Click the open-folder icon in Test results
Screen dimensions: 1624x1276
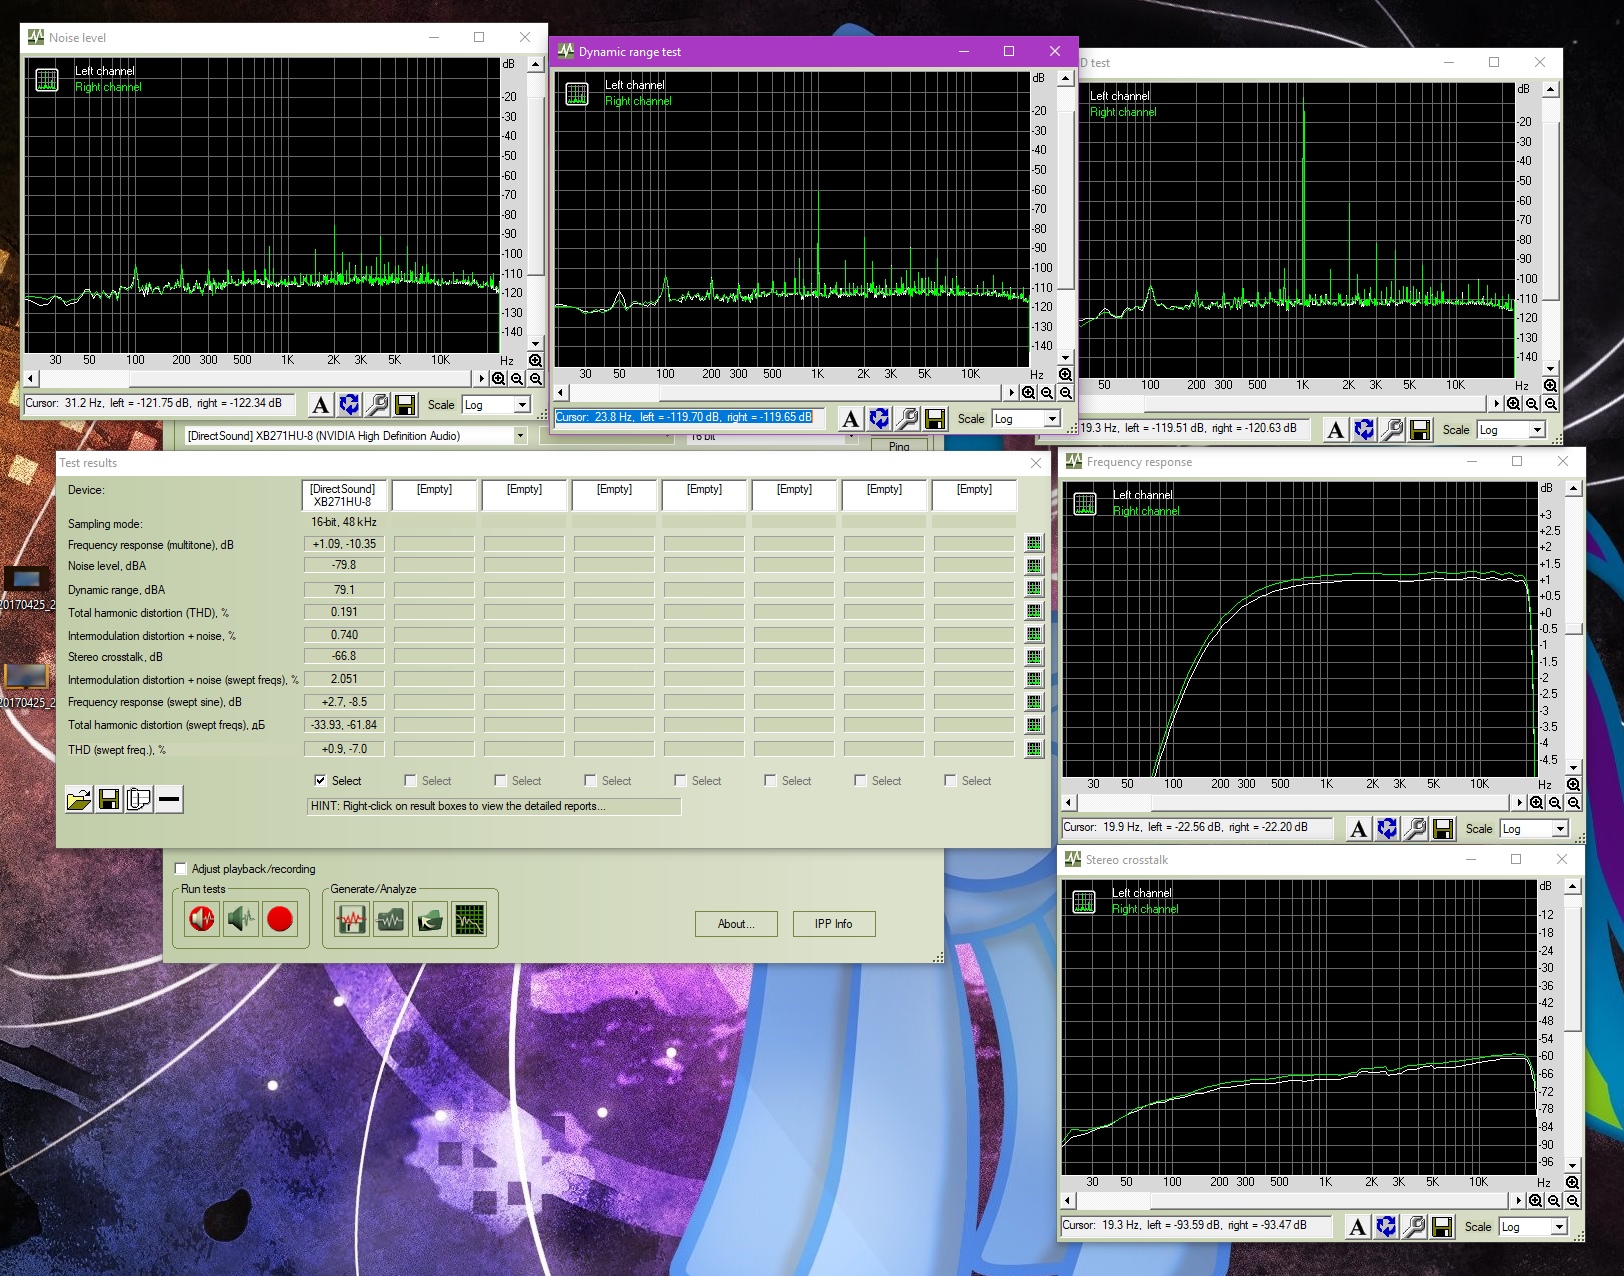pos(79,799)
